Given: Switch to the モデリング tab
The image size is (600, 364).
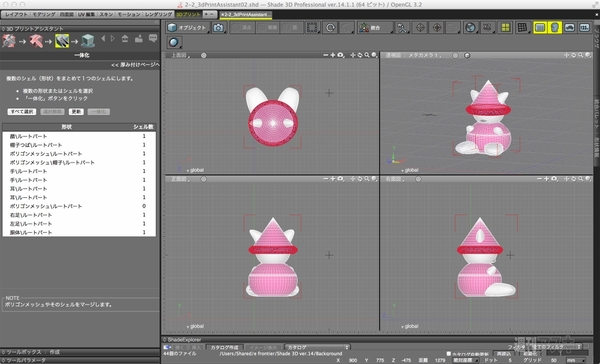Looking at the screenshot, I should [44, 15].
